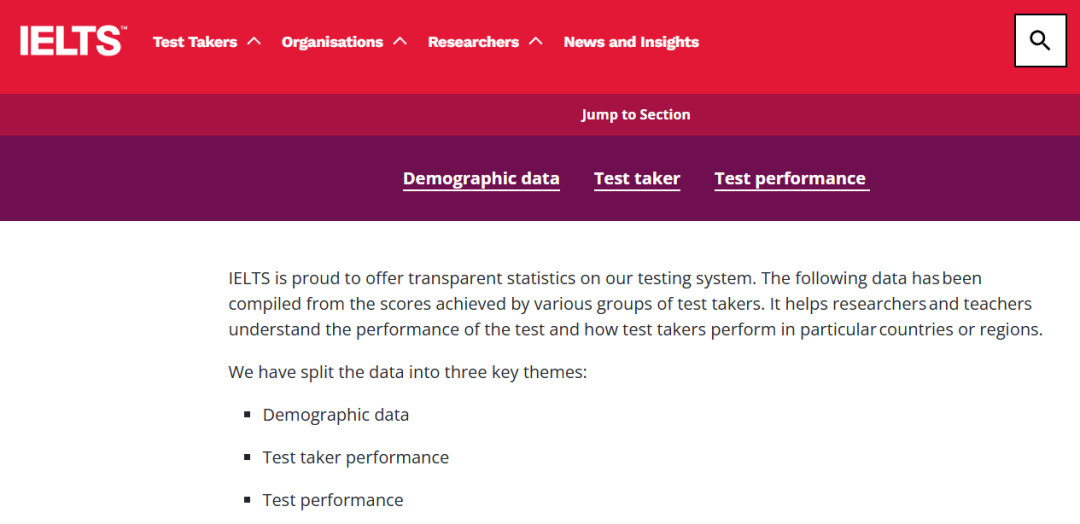Image resolution: width=1080 pixels, height=524 pixels.
Task: Jump to Demographic data in purple bar
Action: tap(481, 178)
